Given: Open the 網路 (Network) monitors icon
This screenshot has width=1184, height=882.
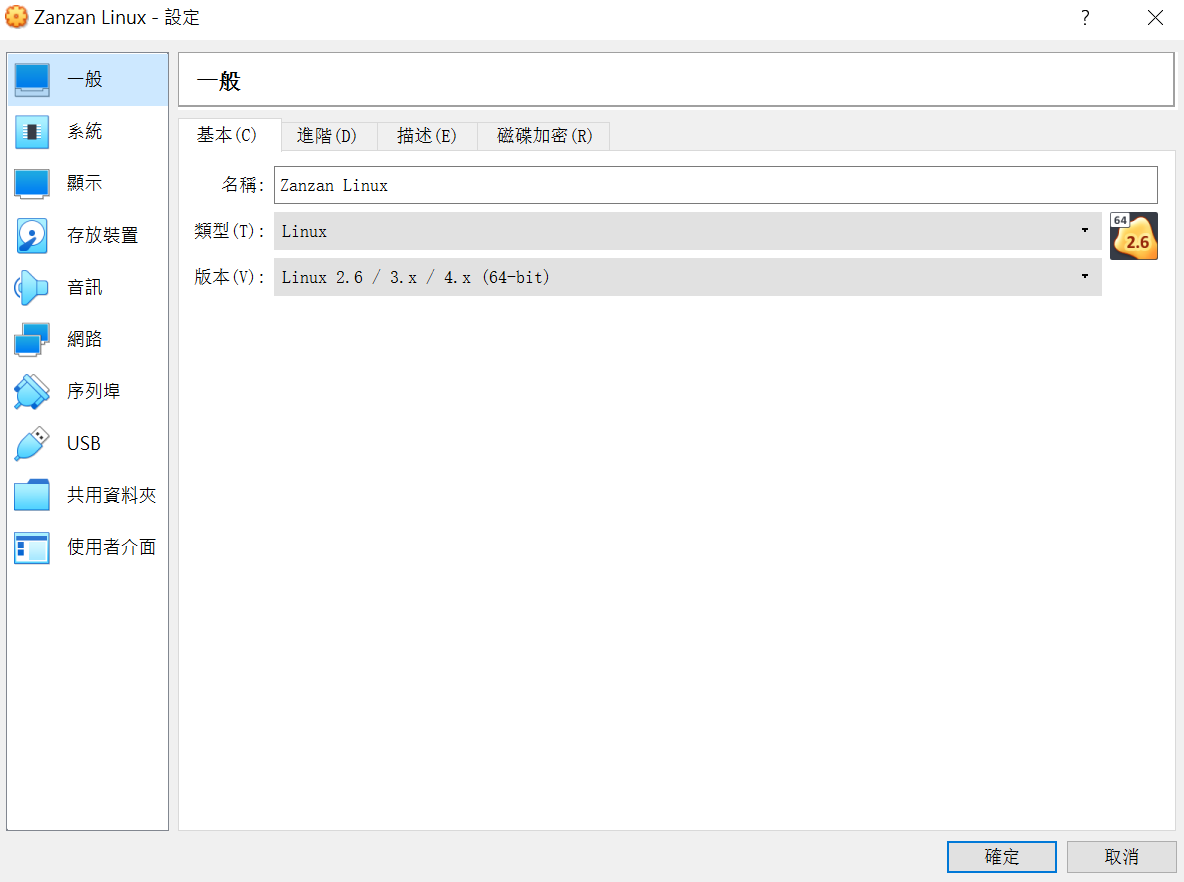Looking at the screenshot, I should (32, 339).
